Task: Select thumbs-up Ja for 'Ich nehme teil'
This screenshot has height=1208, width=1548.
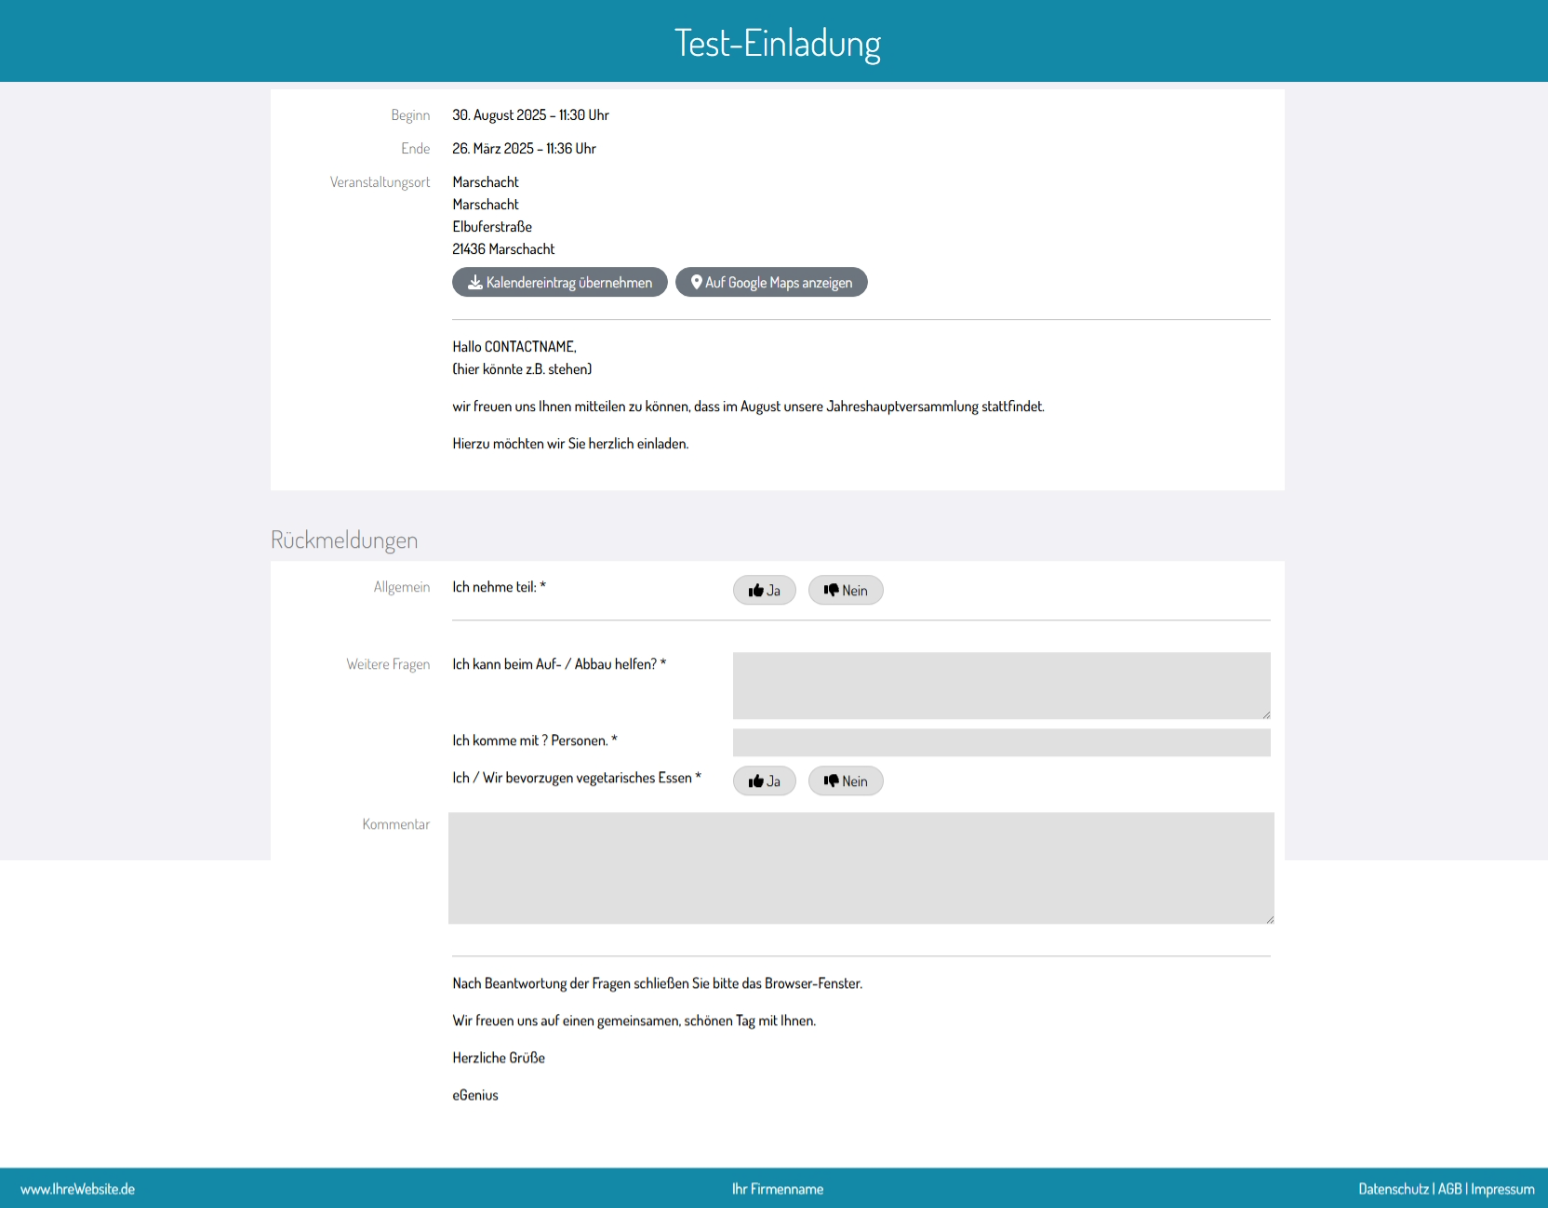Action: click(764, 591)
